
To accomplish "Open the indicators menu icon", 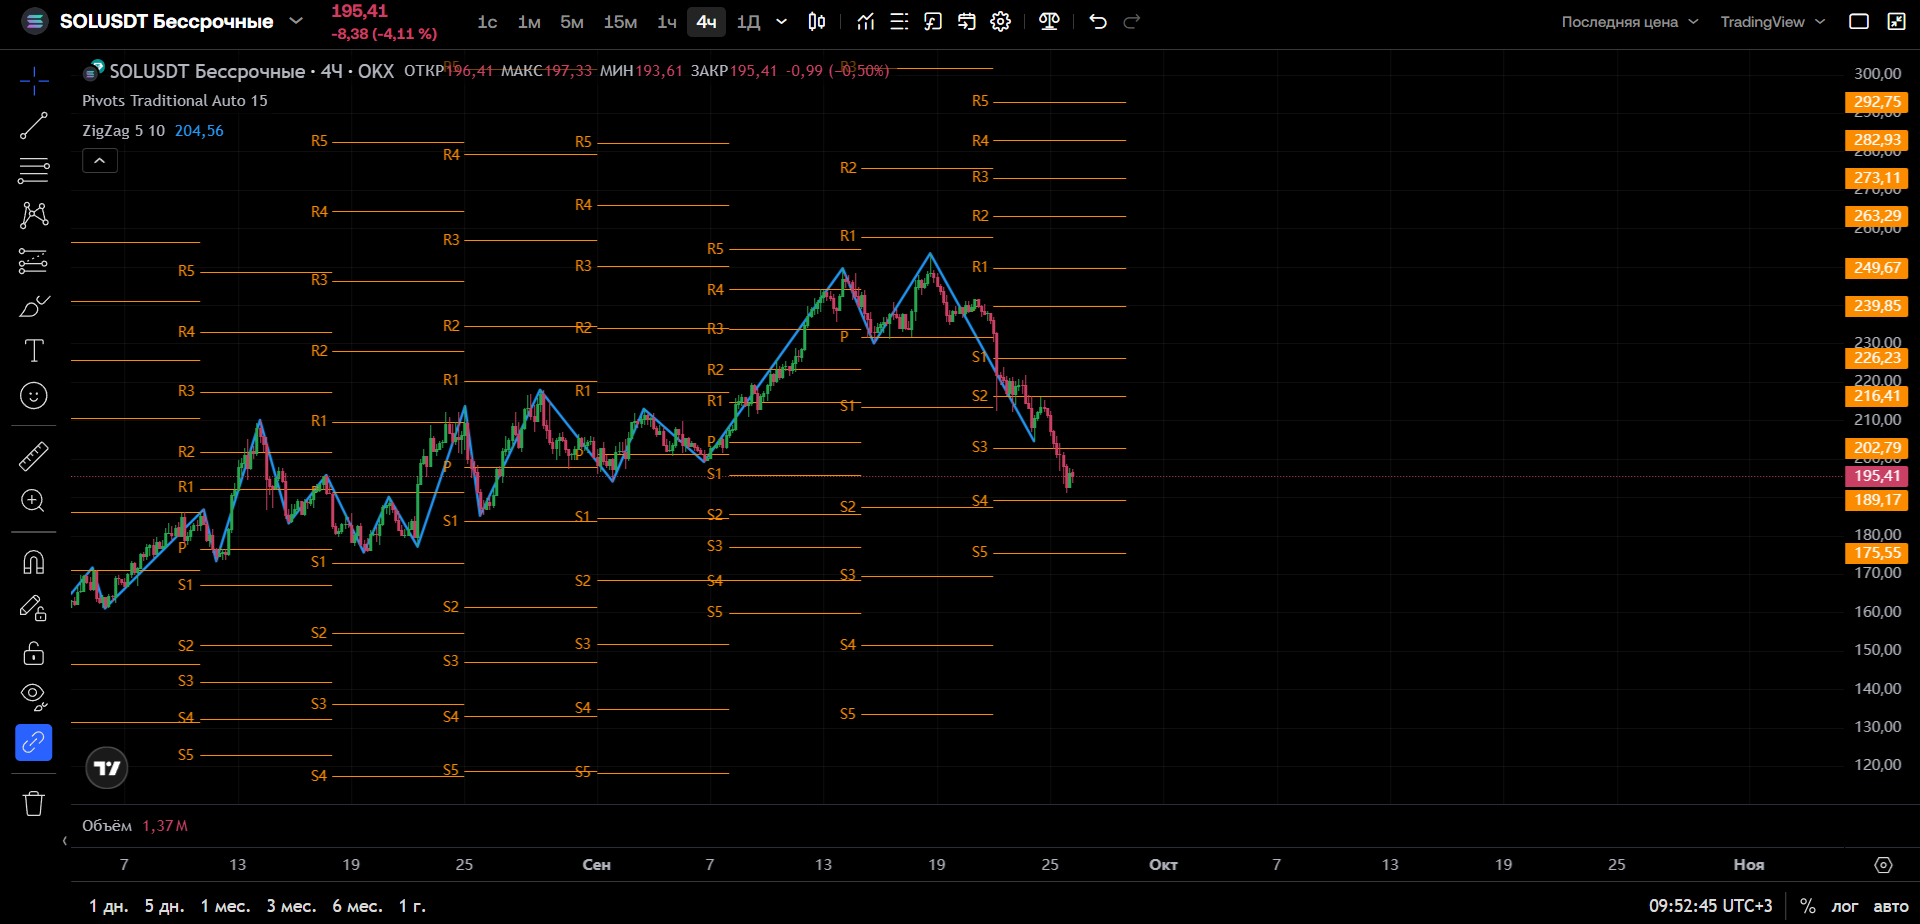I will click(x=866, y=22).
